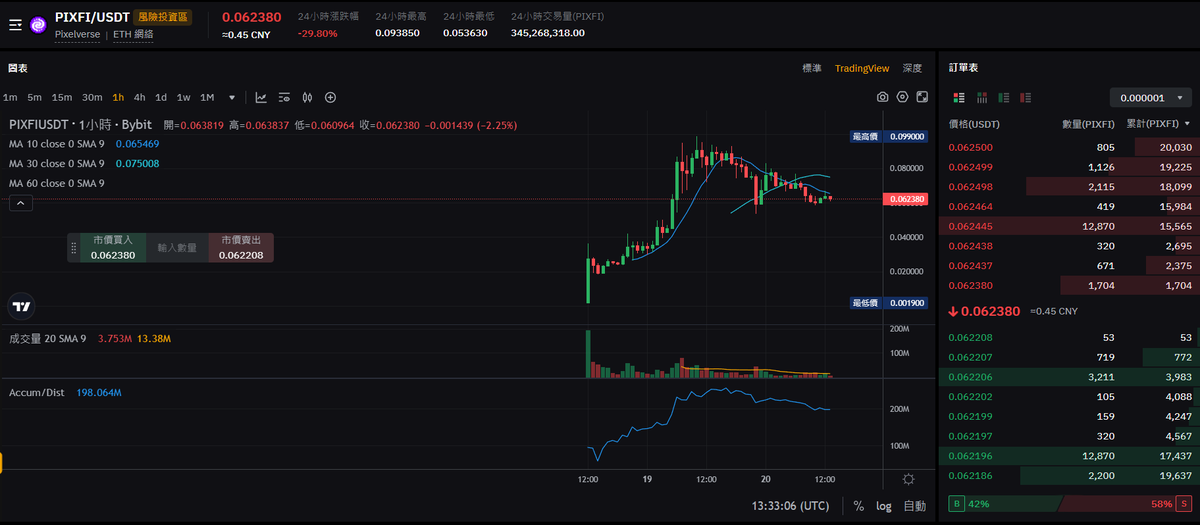Select the 5m timeframe

click(x=35, y=97)
